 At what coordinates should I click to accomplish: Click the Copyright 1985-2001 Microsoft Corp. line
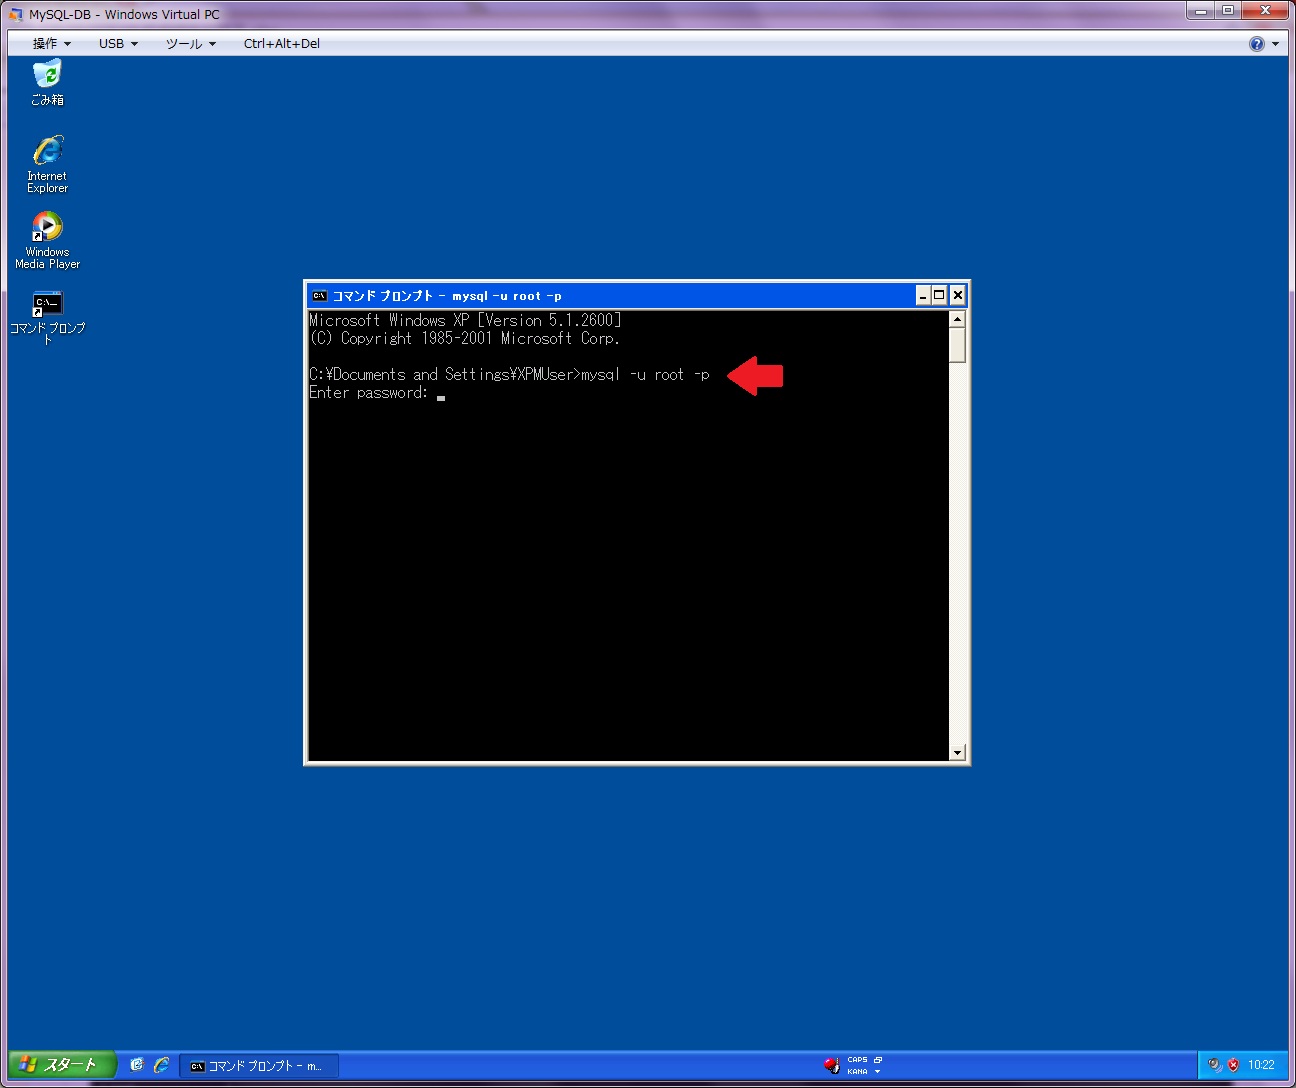[x=465, y=339]
